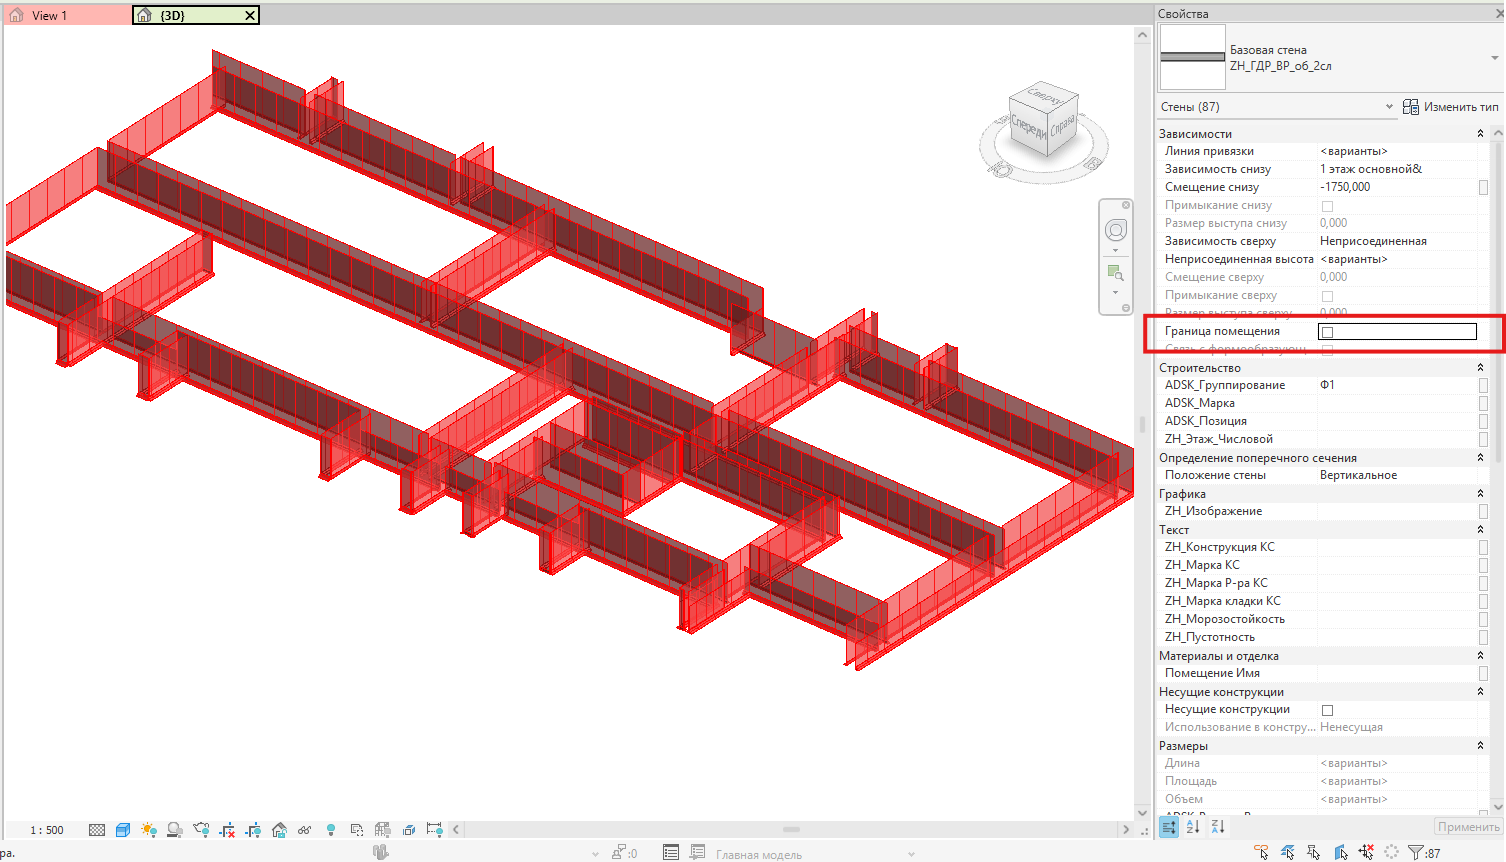
Task: Click the Применить button
Action: (1468, 827)
